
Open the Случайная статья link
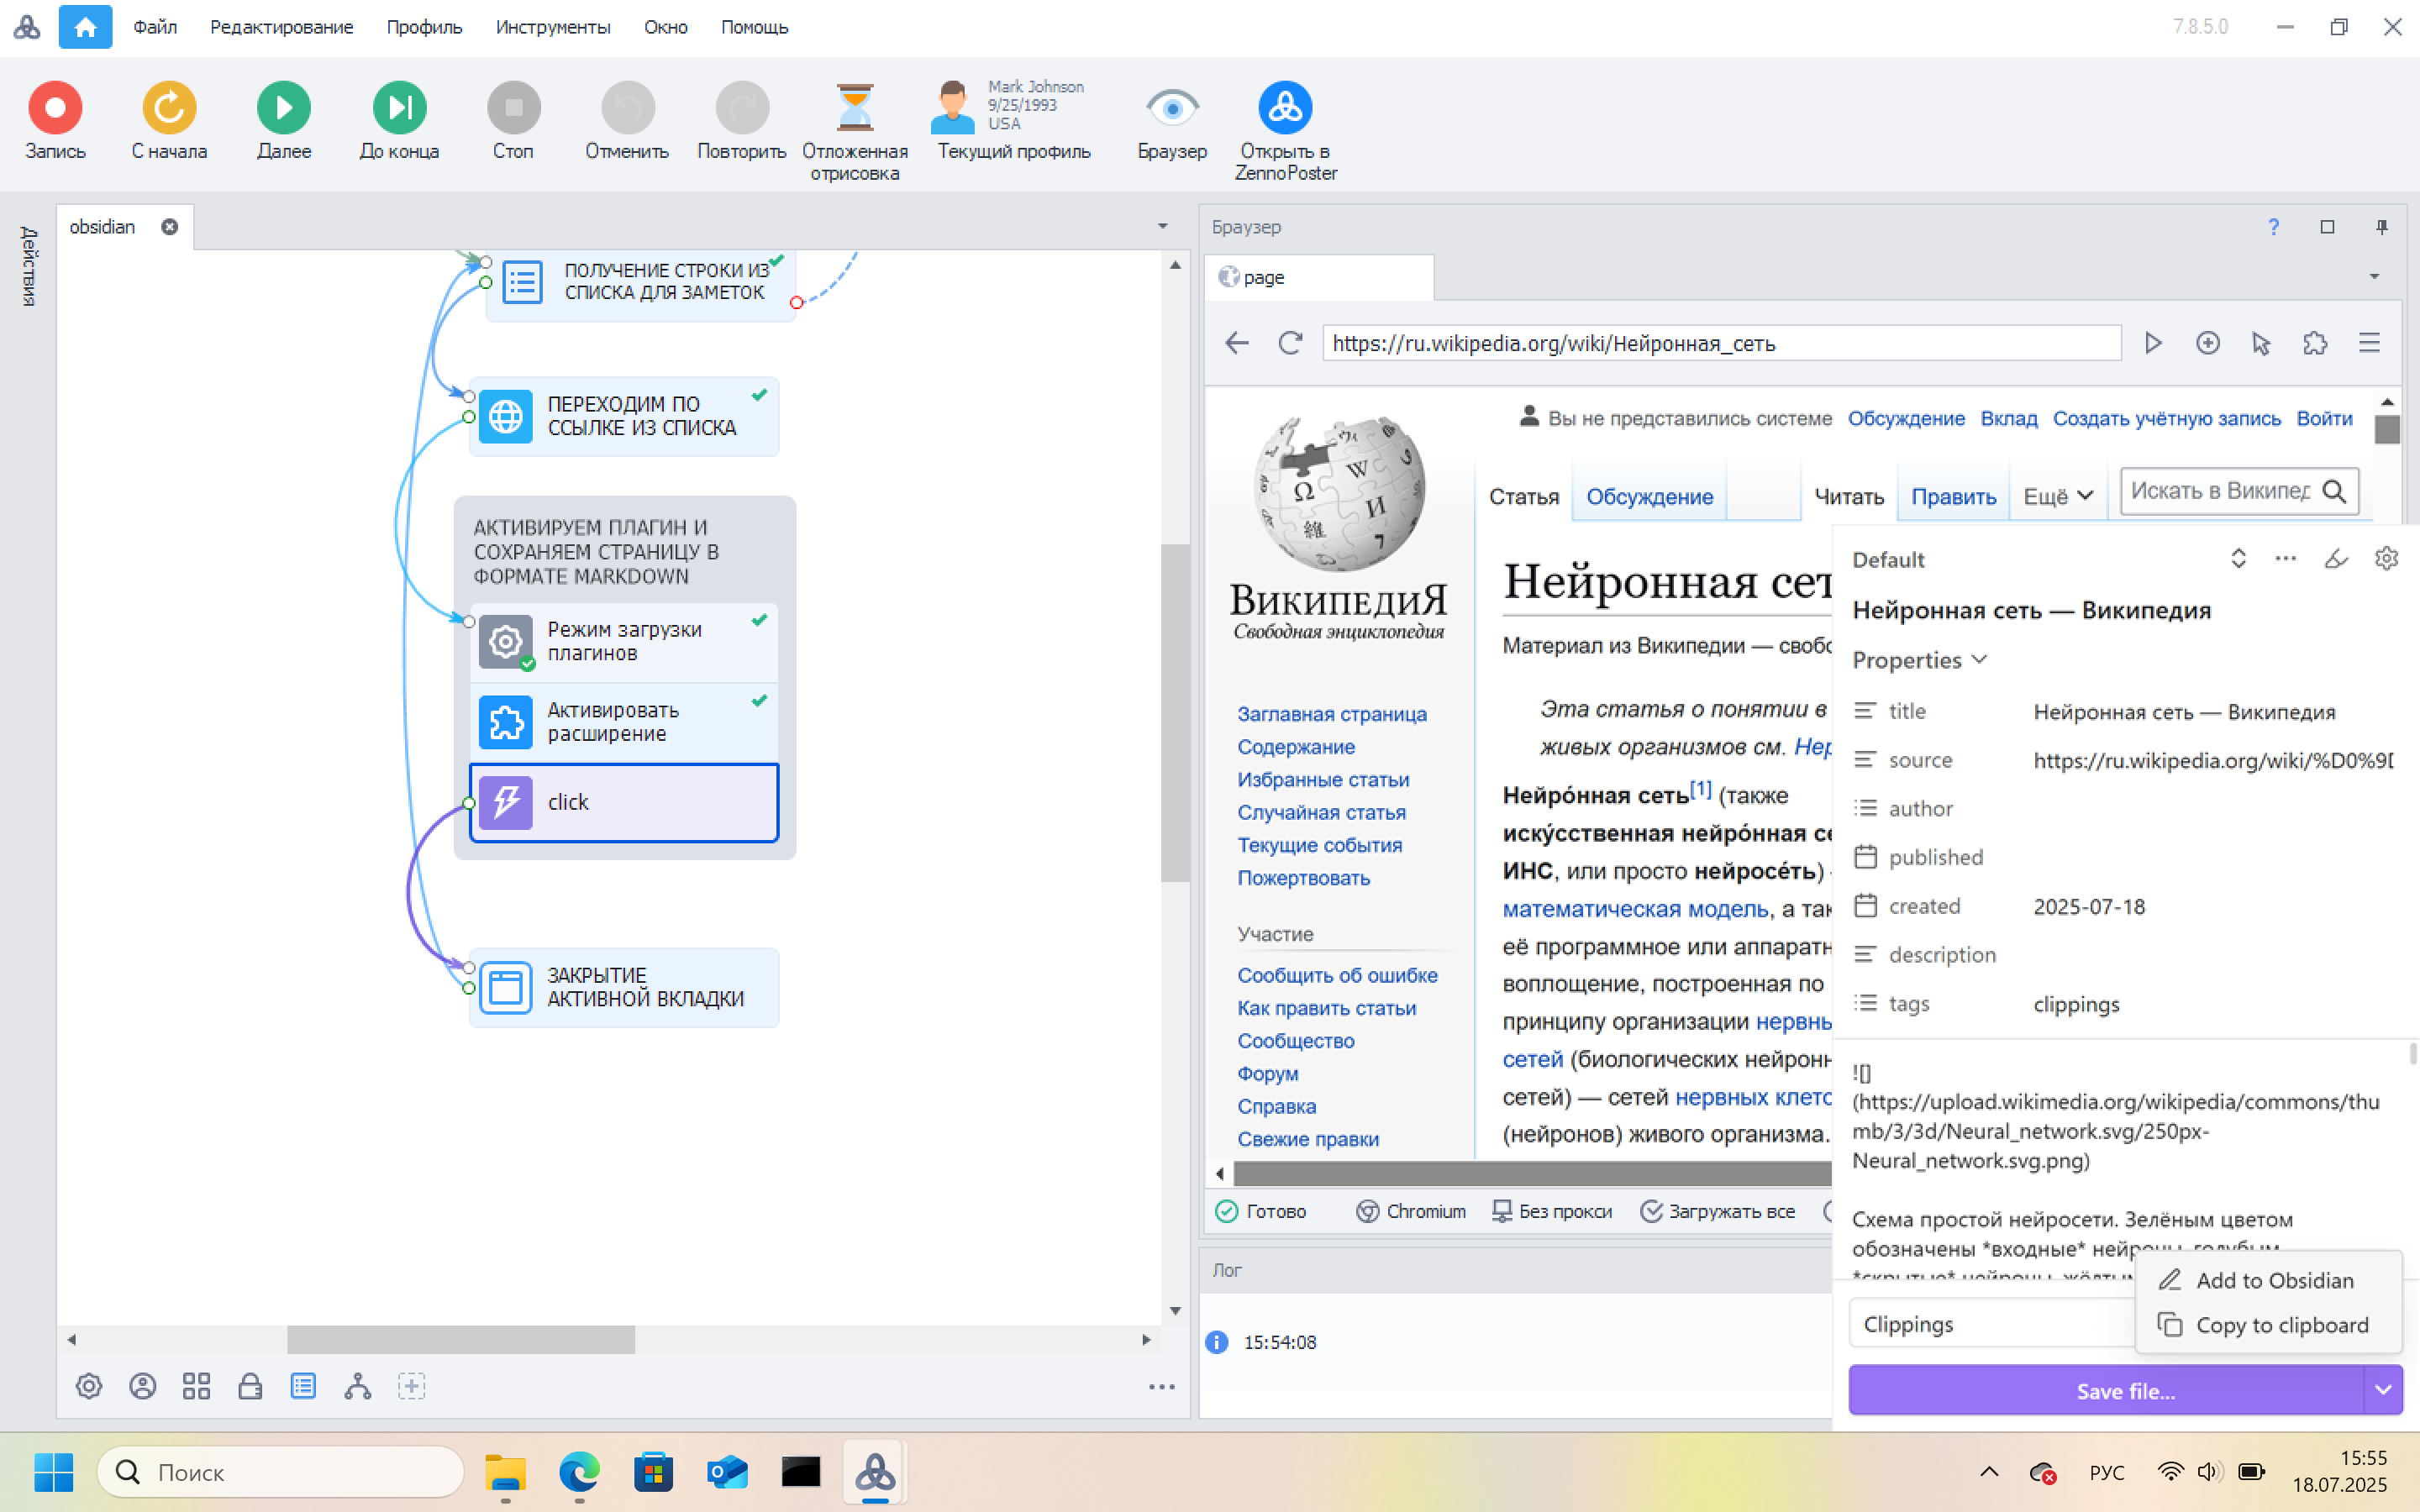[1321, 812]
